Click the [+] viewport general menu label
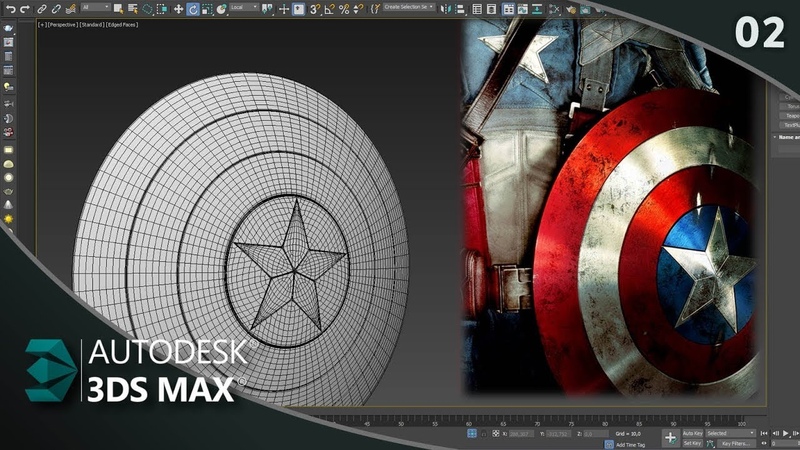Image resolution: width=800 pixels, height=450 pixels. [x=42, y=24]
